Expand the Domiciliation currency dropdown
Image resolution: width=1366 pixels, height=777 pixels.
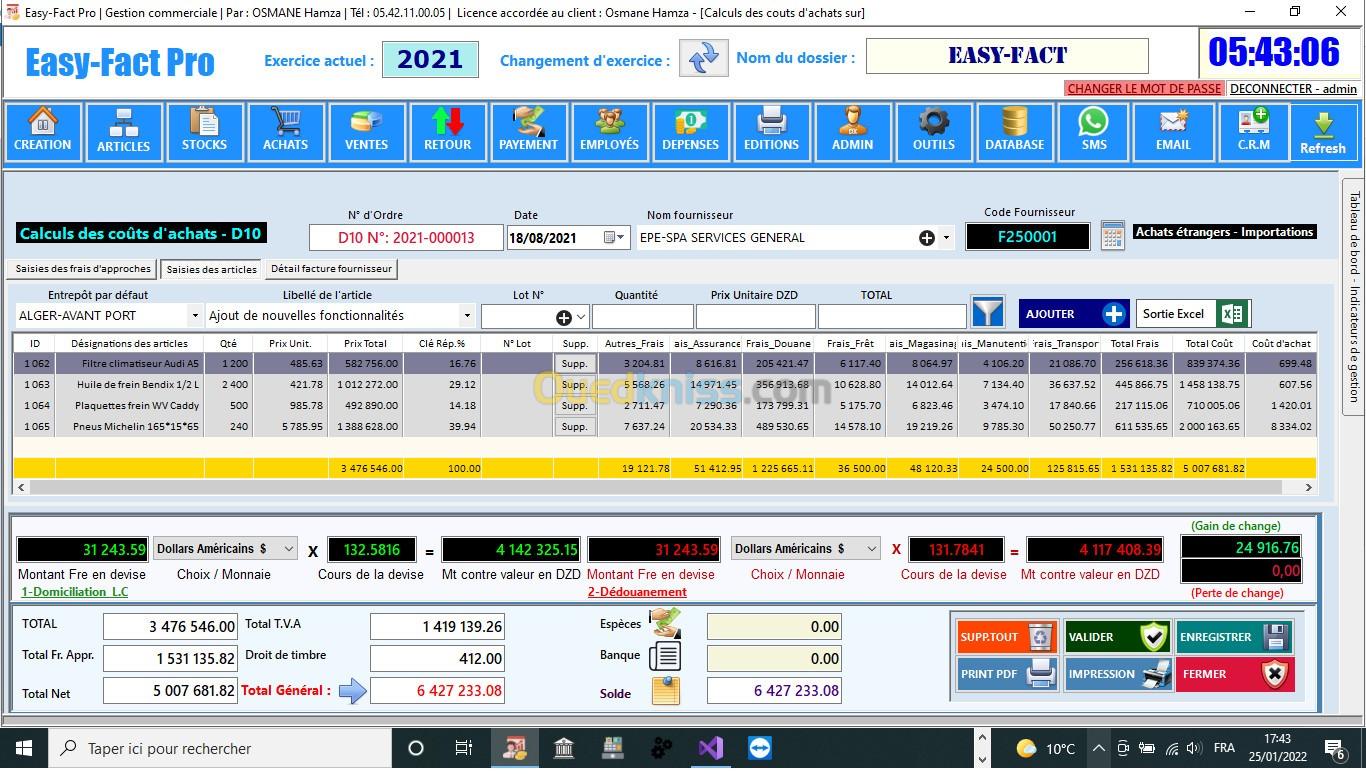pyautogui.click(x=288, y=549)
